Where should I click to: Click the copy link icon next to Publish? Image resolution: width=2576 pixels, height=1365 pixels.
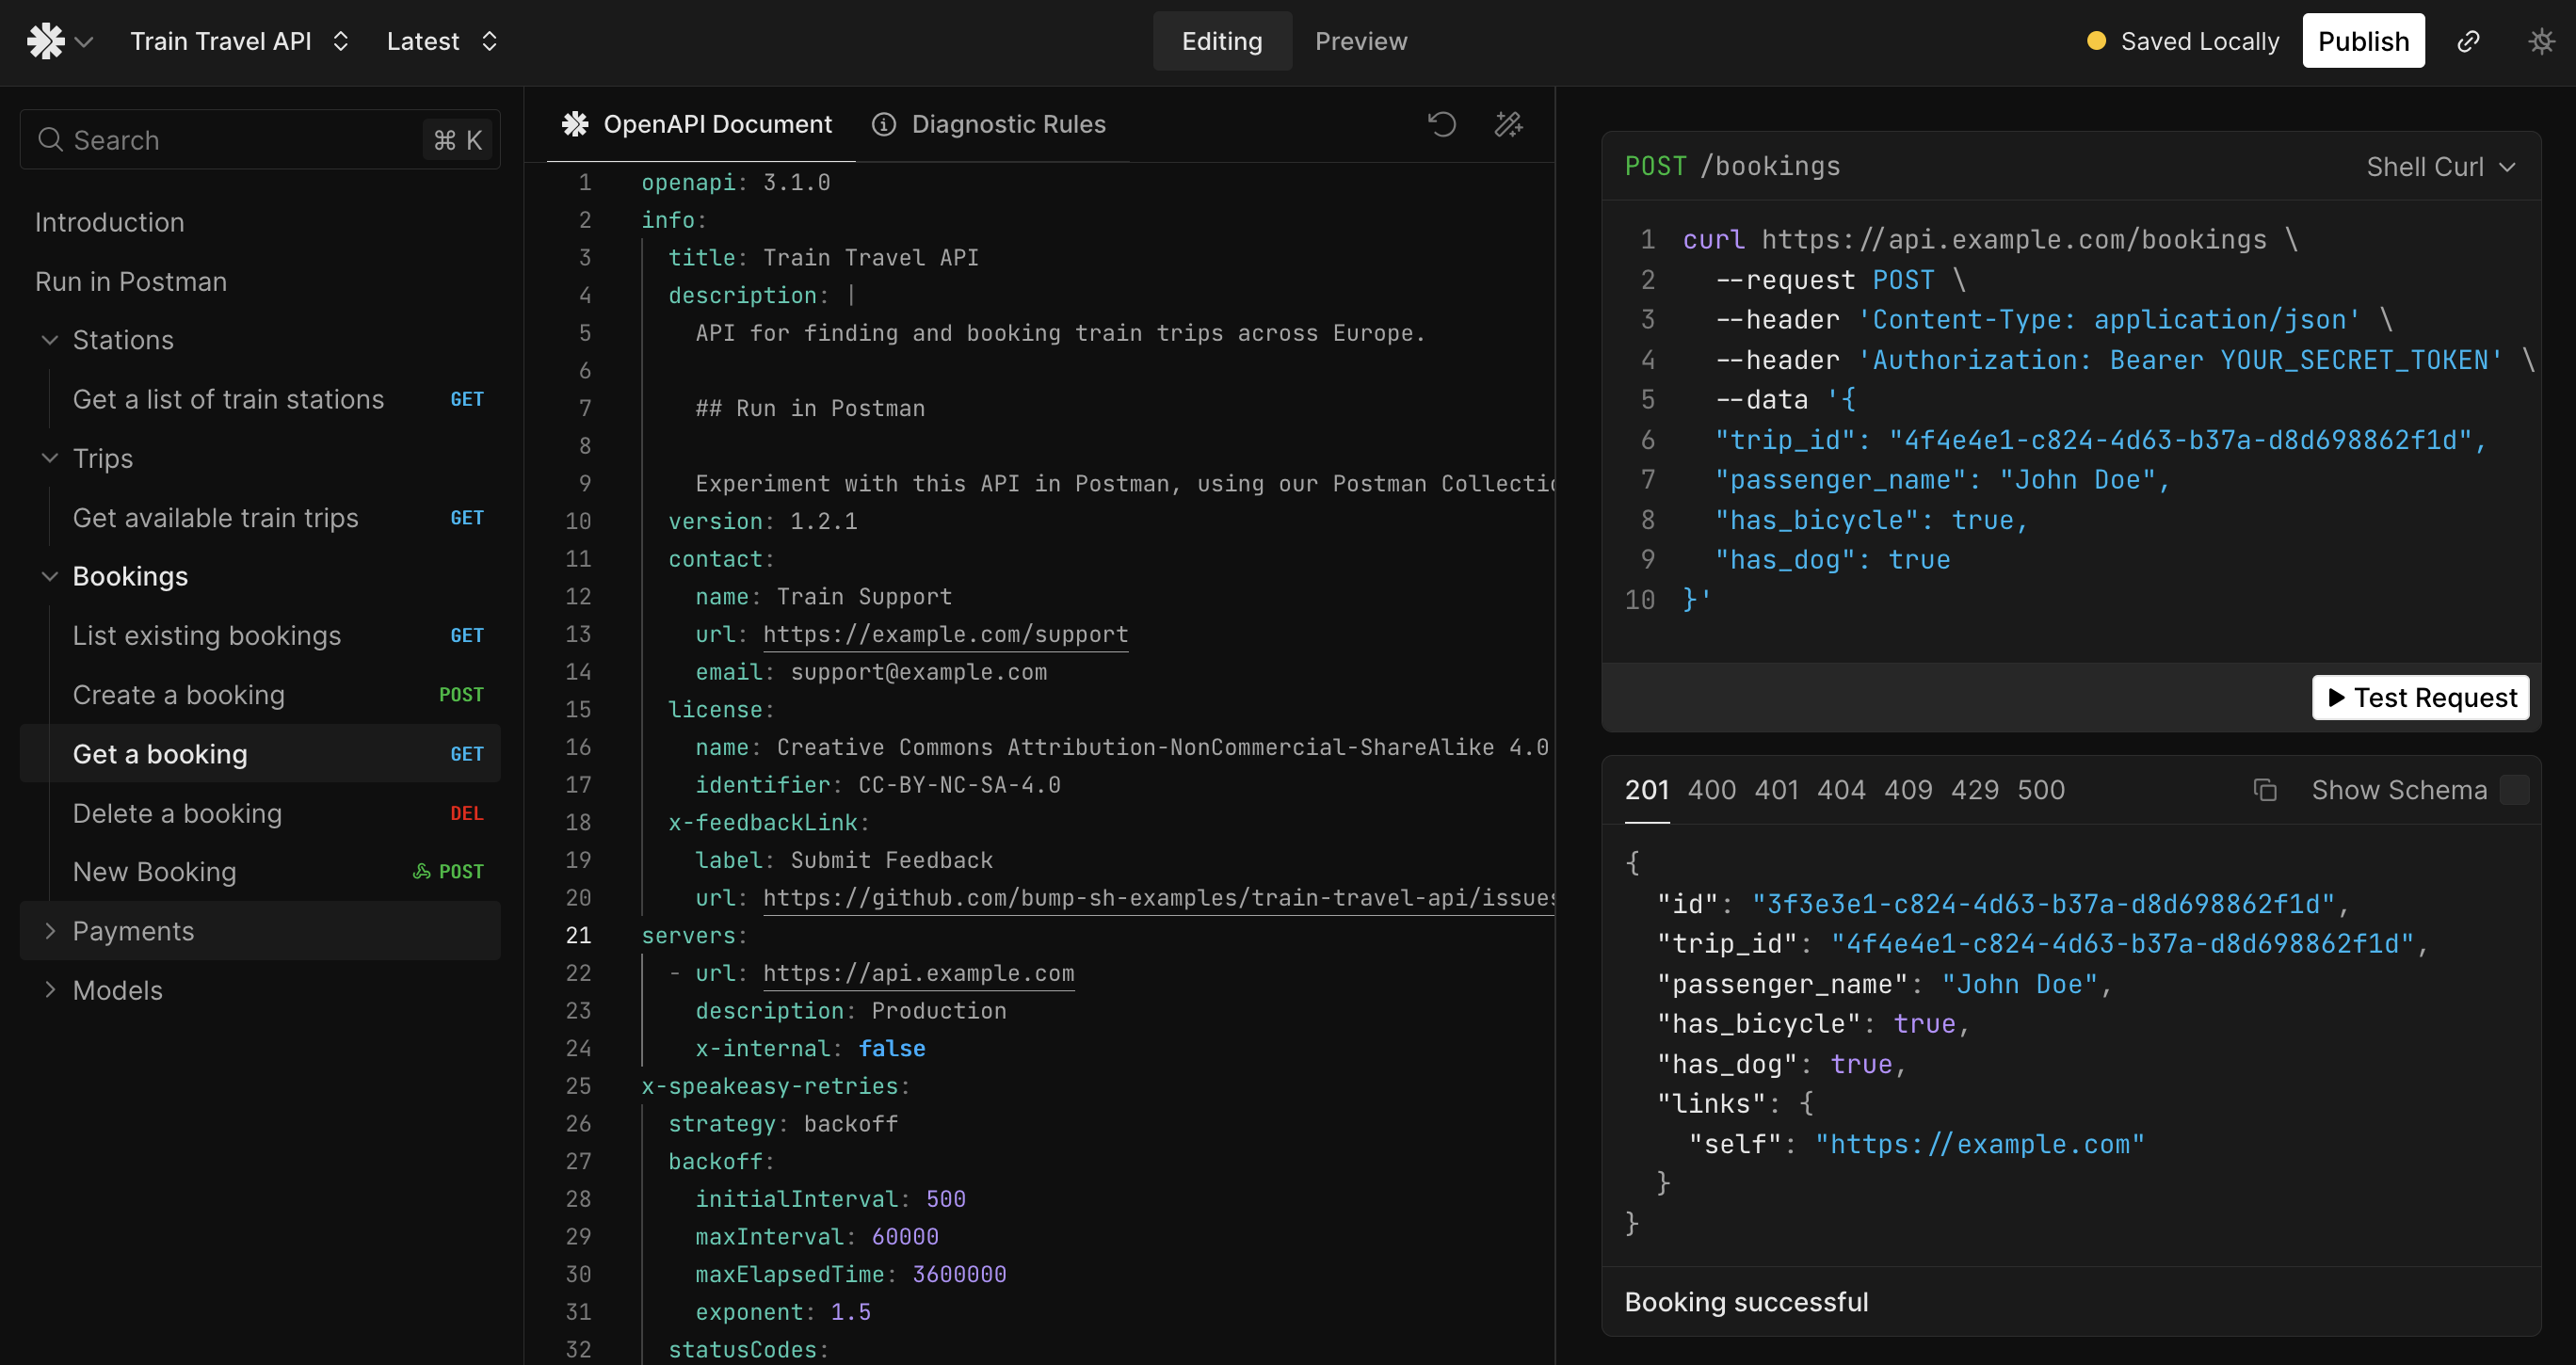(x=2468, y=41)
